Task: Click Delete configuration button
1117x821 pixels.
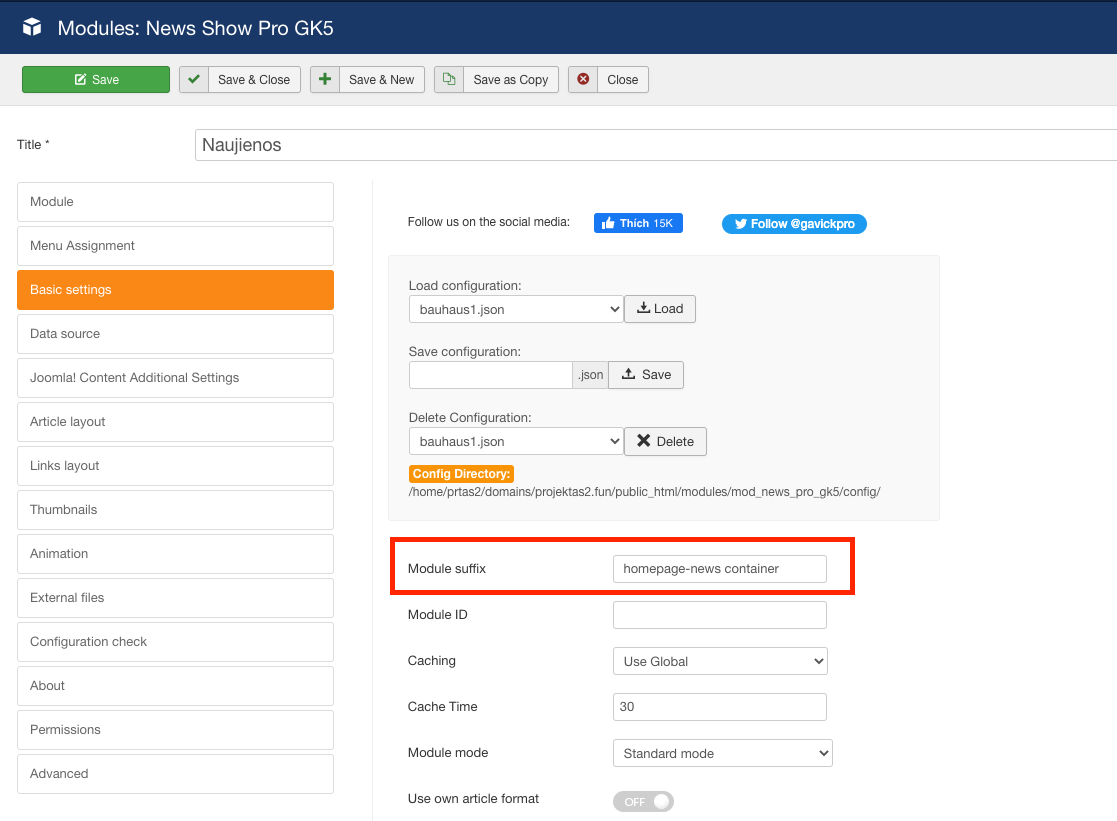Action: 665,441
